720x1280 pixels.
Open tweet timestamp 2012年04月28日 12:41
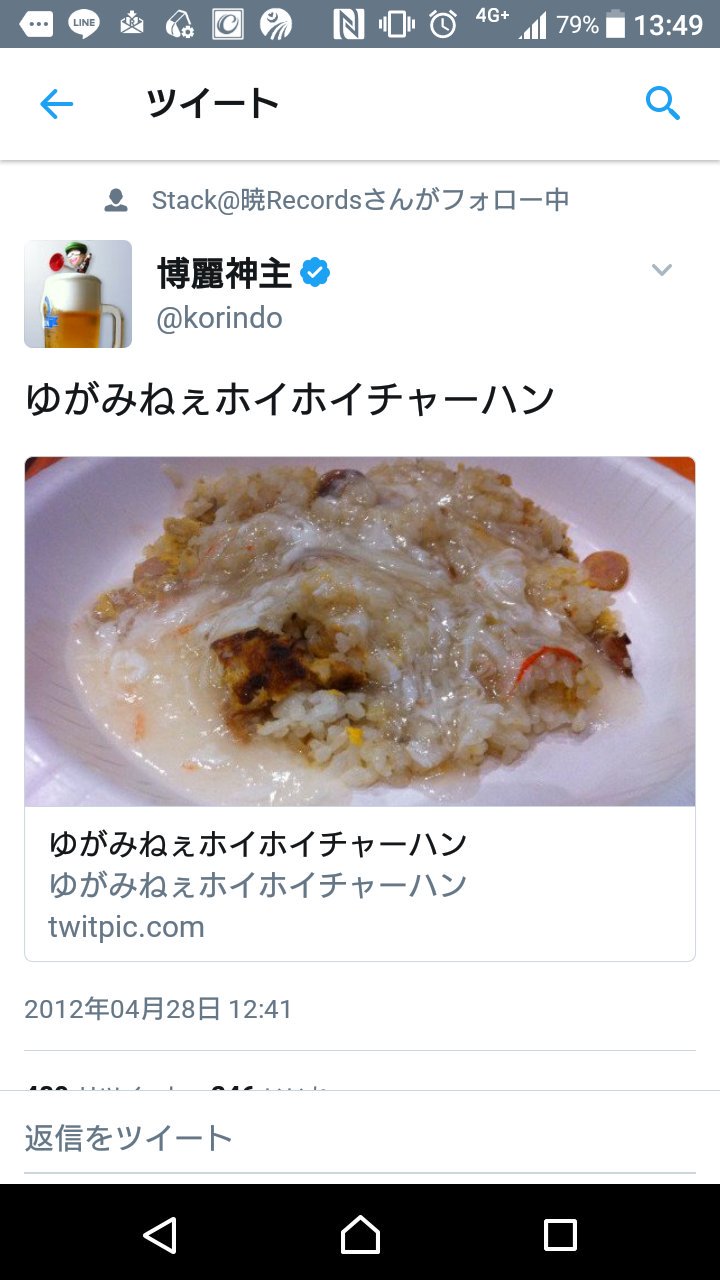point(158,1009)
